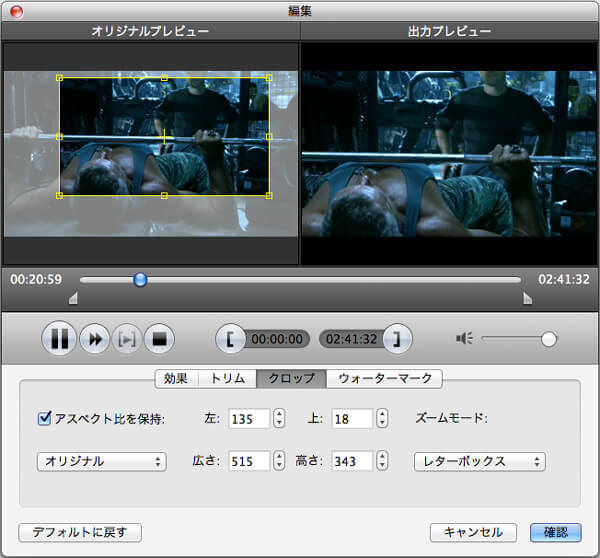Viewport: 600px width, 558px height.
Task: Open the オリジナル aspect ratio dropdown
Action: click(x=102, y=462)
